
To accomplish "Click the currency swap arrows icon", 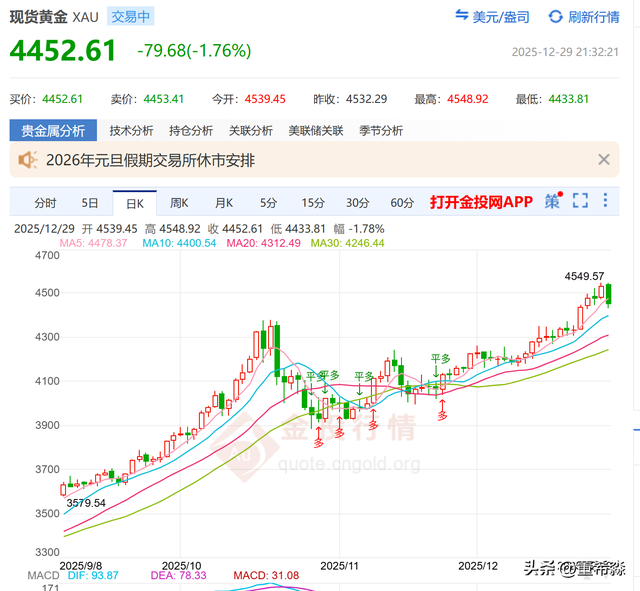I will (462, 17).
